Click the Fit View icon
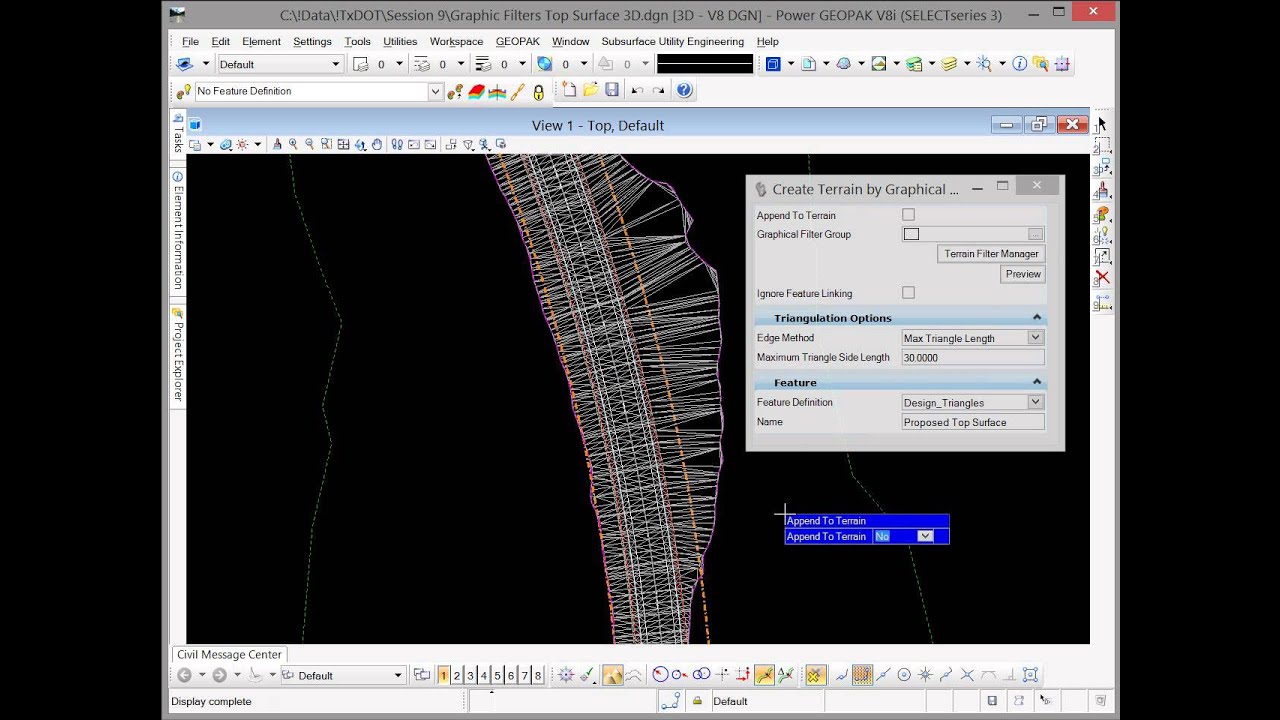Viewport: 1280px width, 720px height. point(343,145)
